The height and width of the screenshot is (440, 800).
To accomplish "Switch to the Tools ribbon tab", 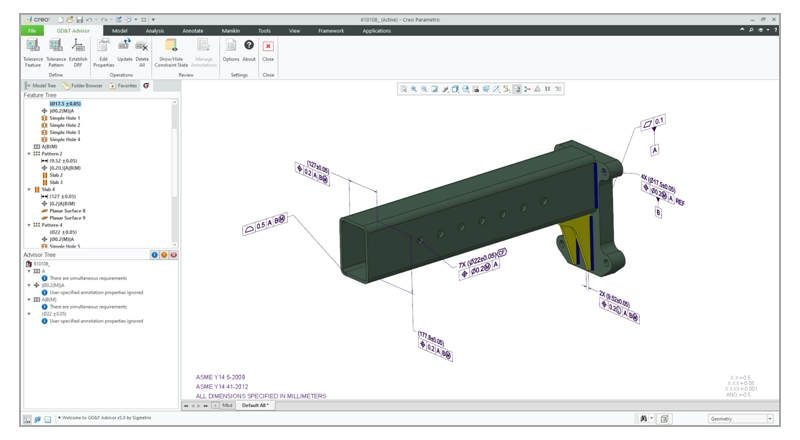I will point(264,31).
